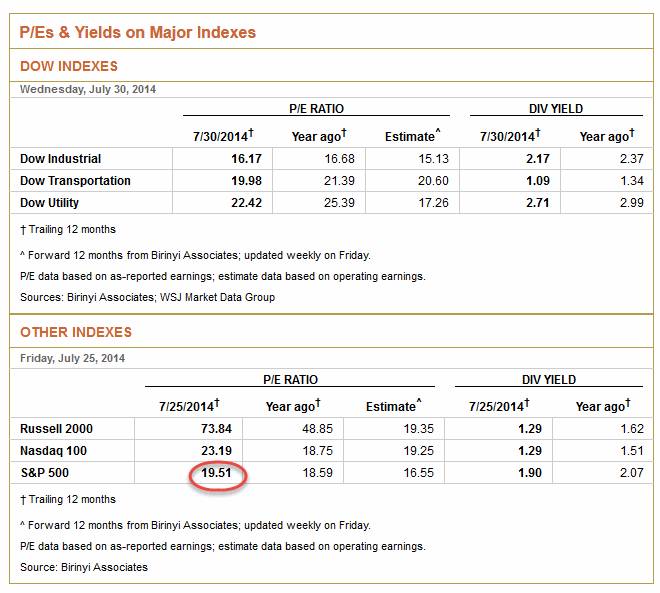Click the Dow Utility row label
660x593 pixels.
tap(49, 202)
